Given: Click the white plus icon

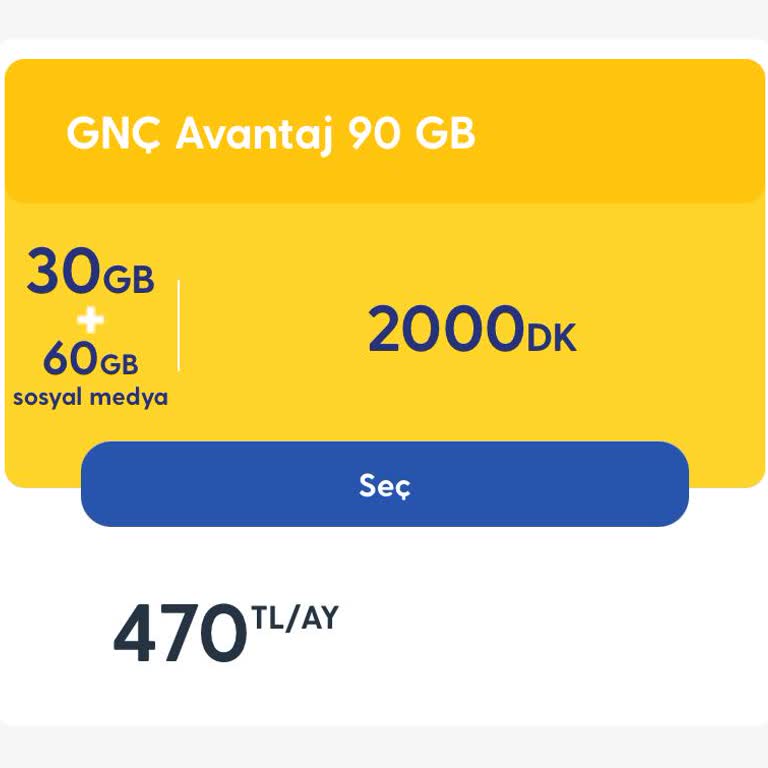Looking at the screenshot, I should (91, 320).
